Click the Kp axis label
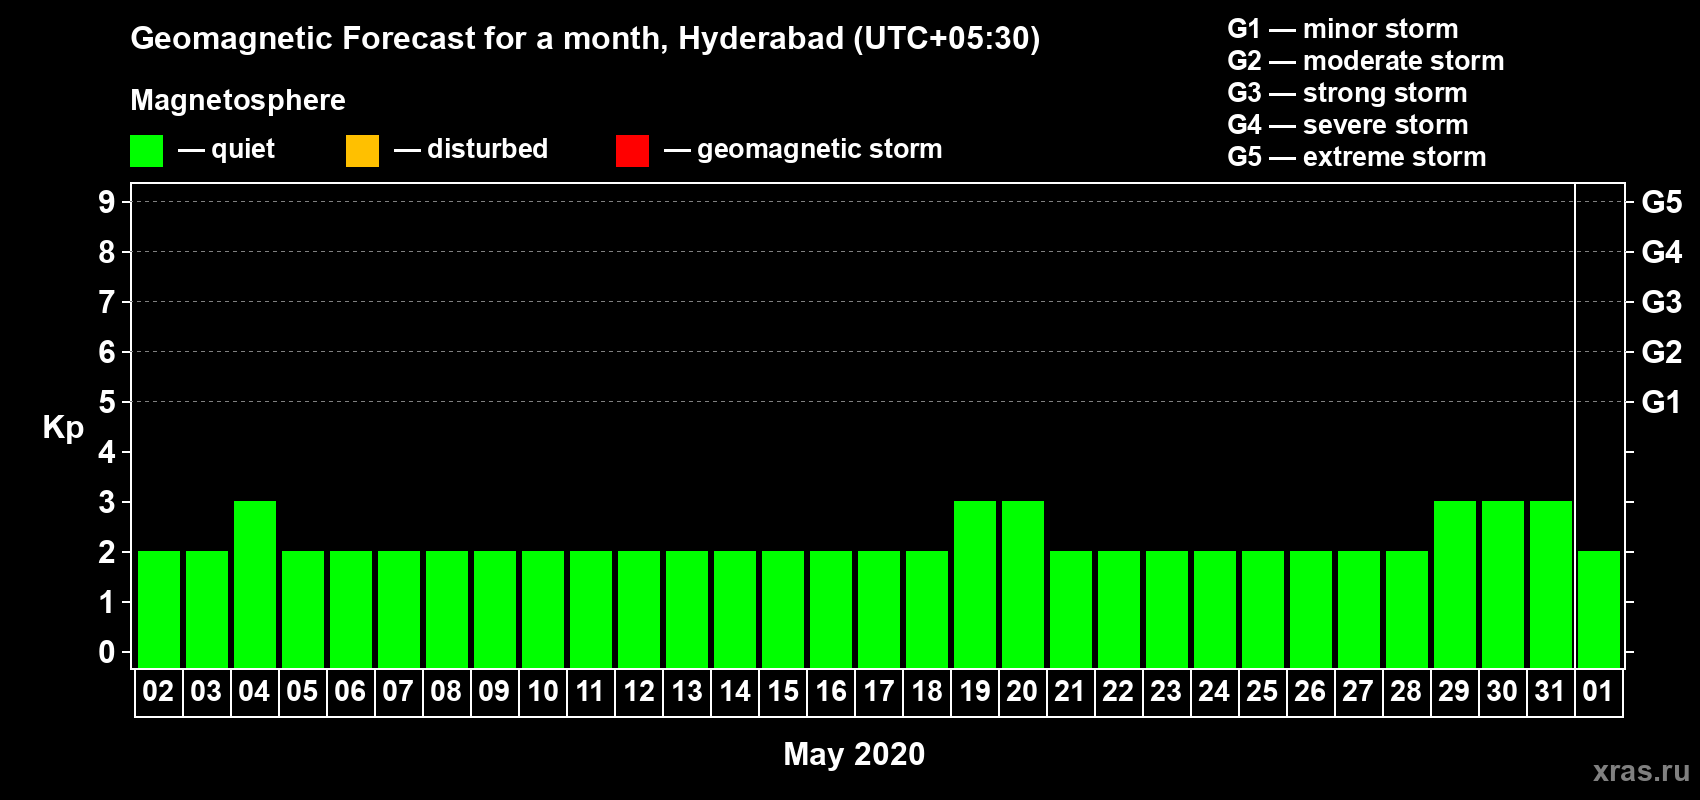Image resolution: width=1700 pixels, height=800 pixels. click(x=63, y=428)
